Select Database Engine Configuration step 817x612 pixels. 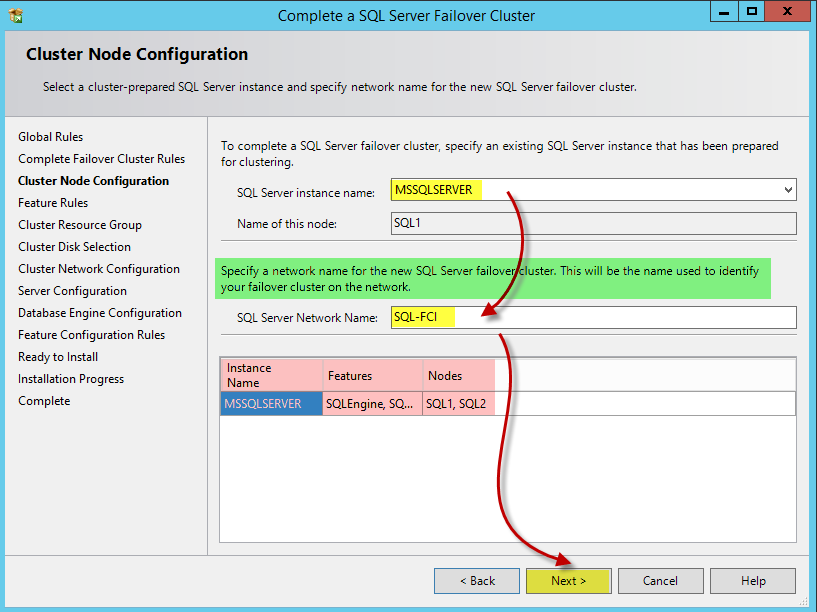tap(100, 313)
